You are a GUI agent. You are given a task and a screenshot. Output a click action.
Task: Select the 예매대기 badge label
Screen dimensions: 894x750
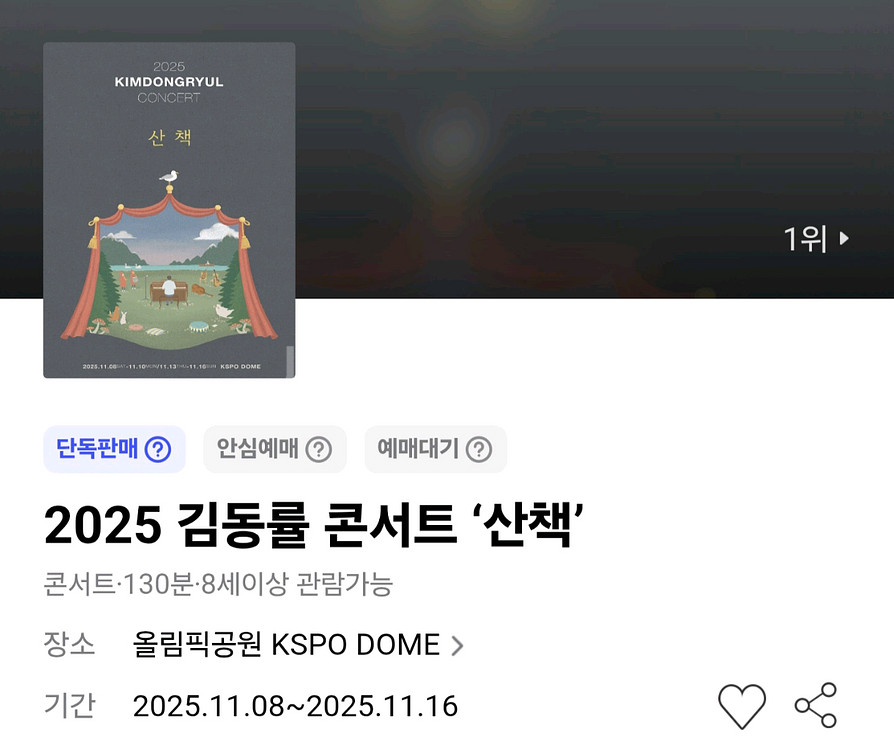tap(418, 449)
